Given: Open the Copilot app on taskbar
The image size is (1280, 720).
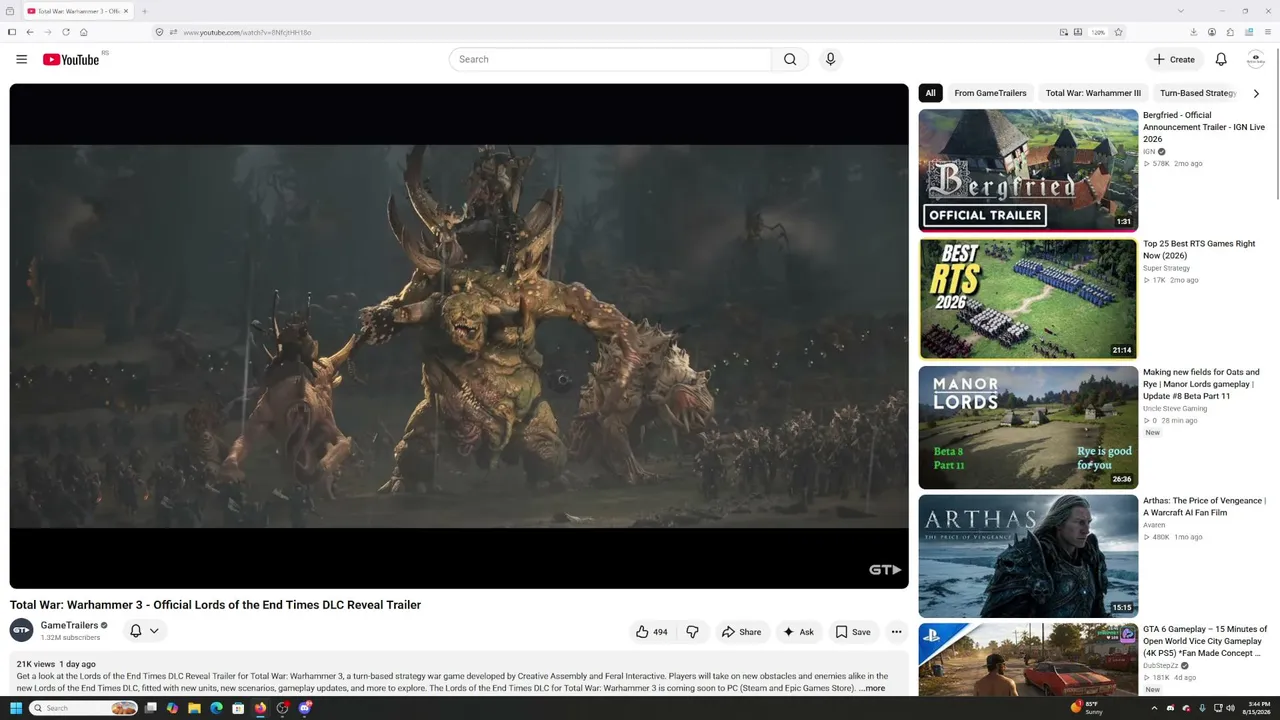Looking at the screenshot, I should coord(172,708).
